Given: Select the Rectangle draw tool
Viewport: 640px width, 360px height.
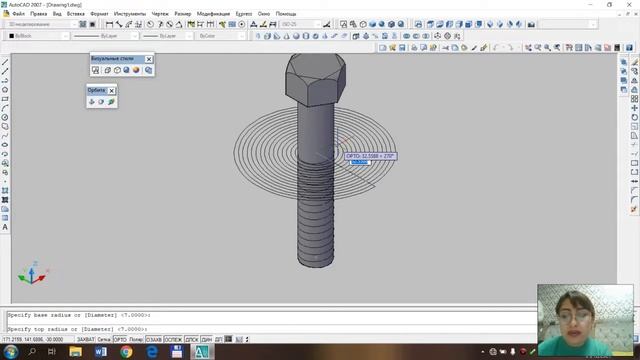Looking at the screenshot, I should tap(5, 99).
